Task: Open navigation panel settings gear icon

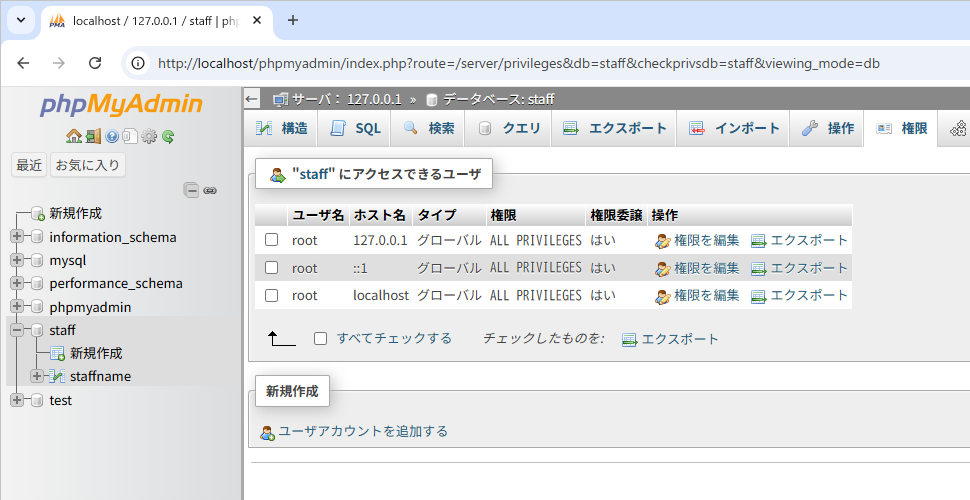Action: click(x=149, y=136)
